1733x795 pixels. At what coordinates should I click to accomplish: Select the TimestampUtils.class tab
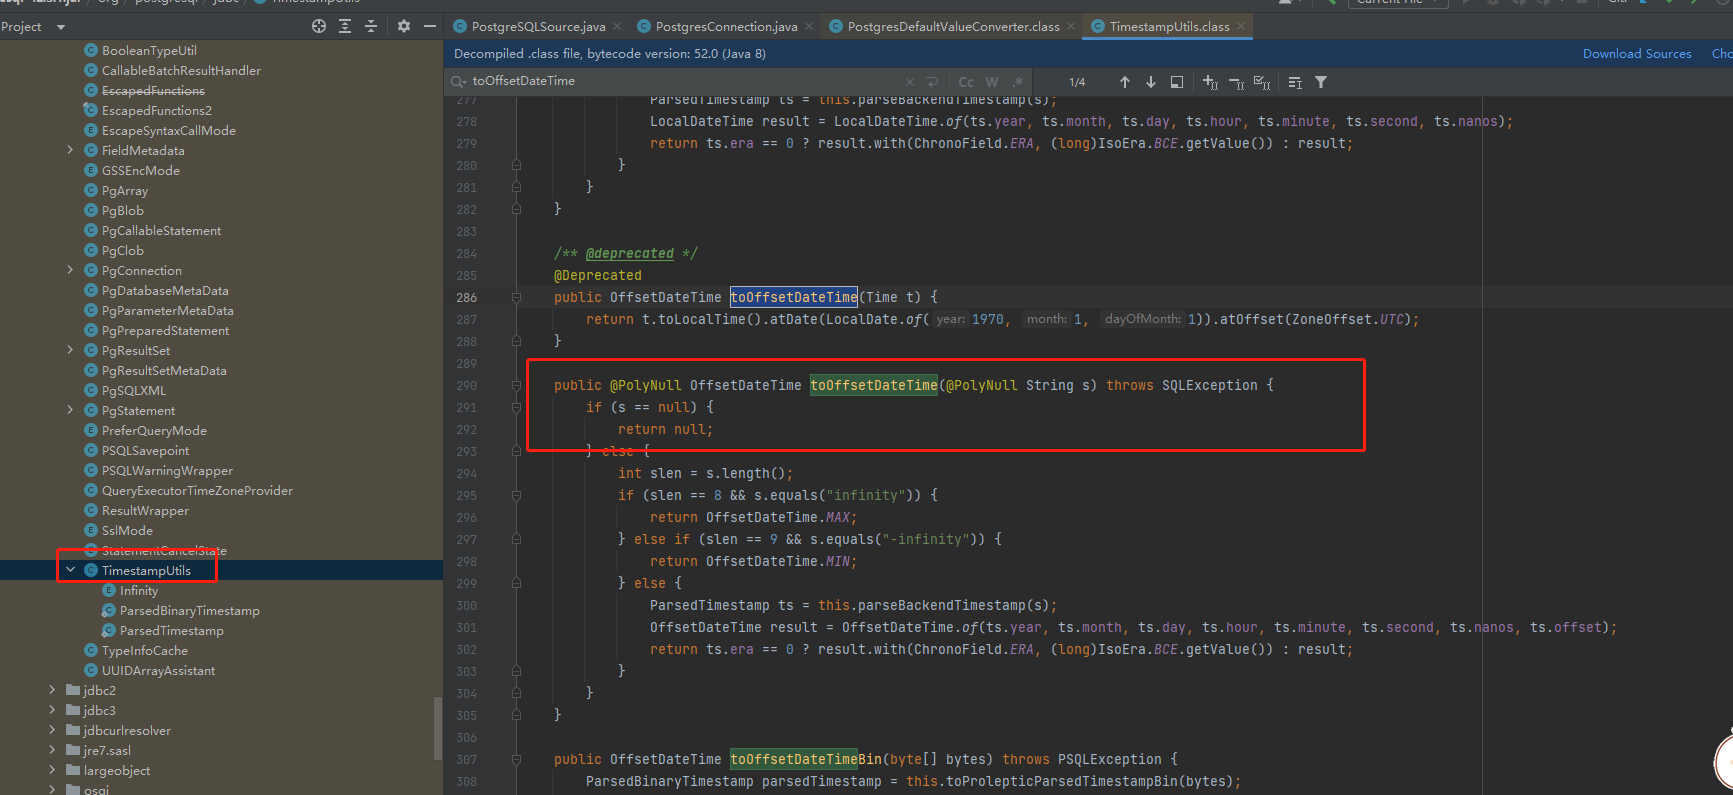(1169, 26)
